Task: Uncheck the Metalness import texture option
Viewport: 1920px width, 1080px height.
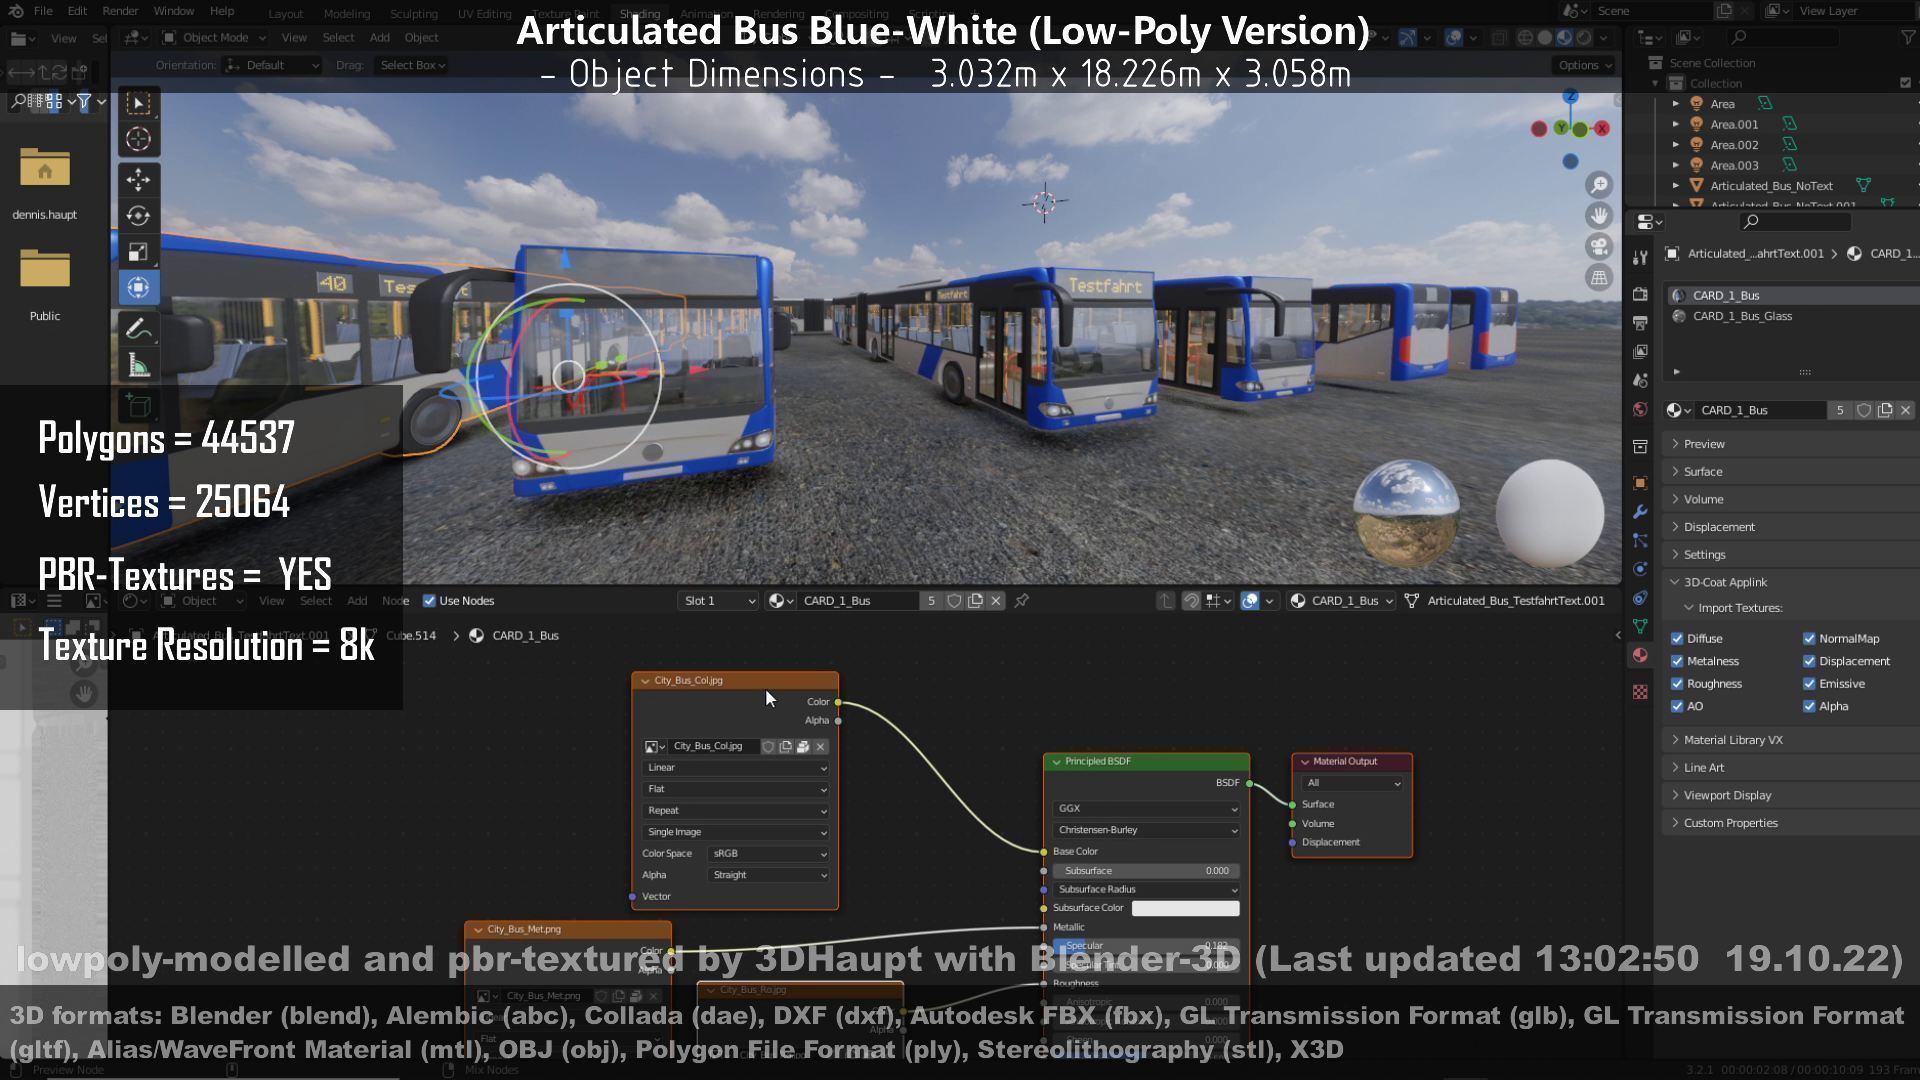Action: 1677,661
